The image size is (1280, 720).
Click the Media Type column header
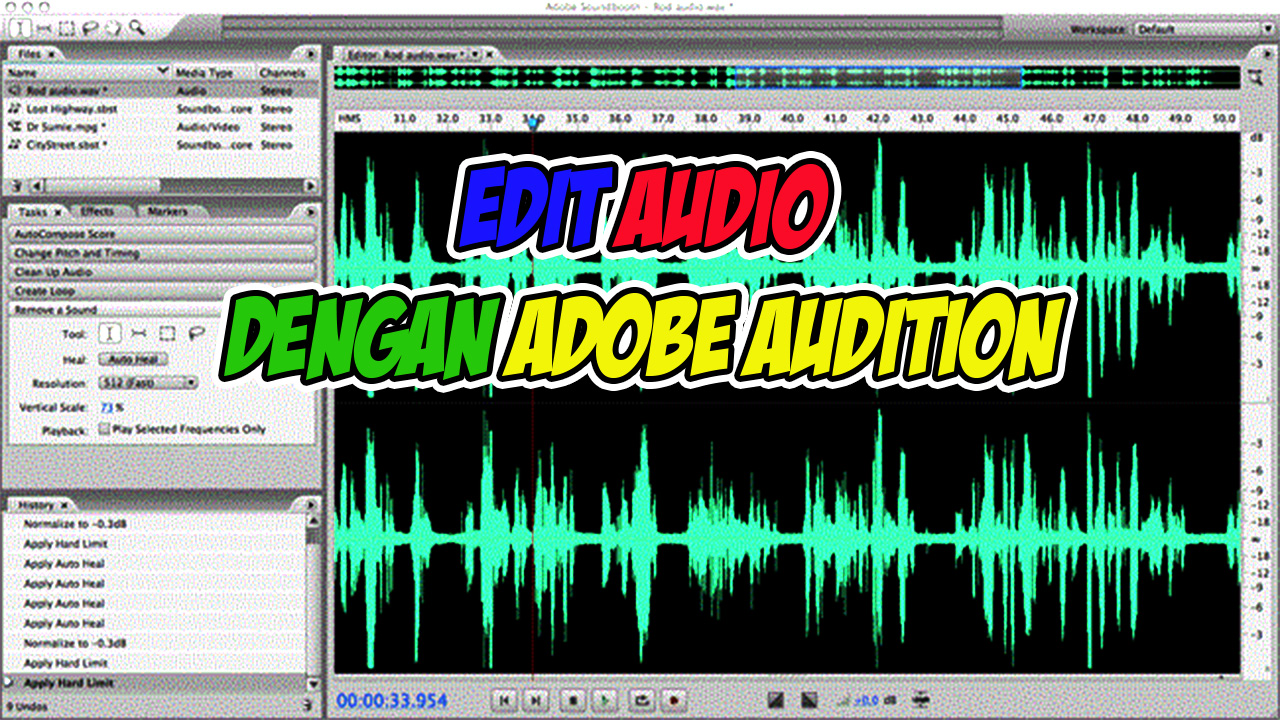tap(203, 73)
